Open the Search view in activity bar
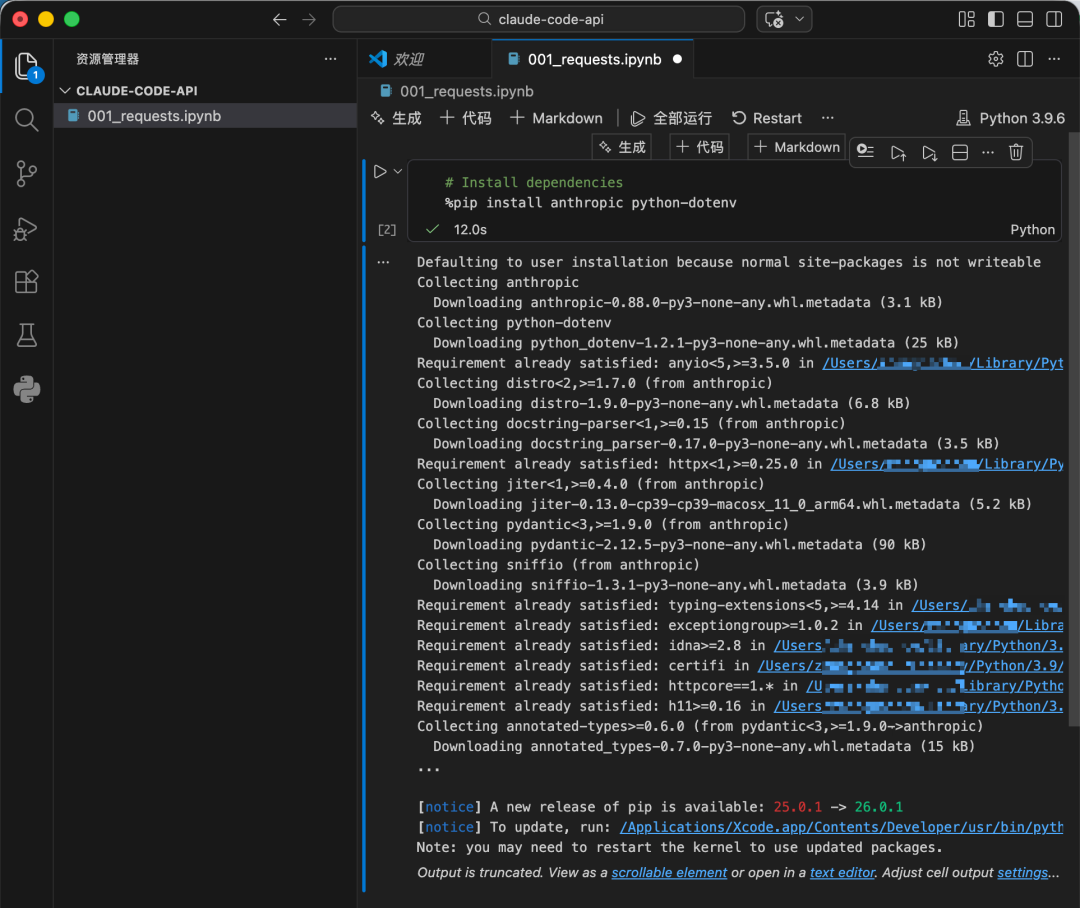The width and height of the screenshot is (1080, 908). (26, 120)
